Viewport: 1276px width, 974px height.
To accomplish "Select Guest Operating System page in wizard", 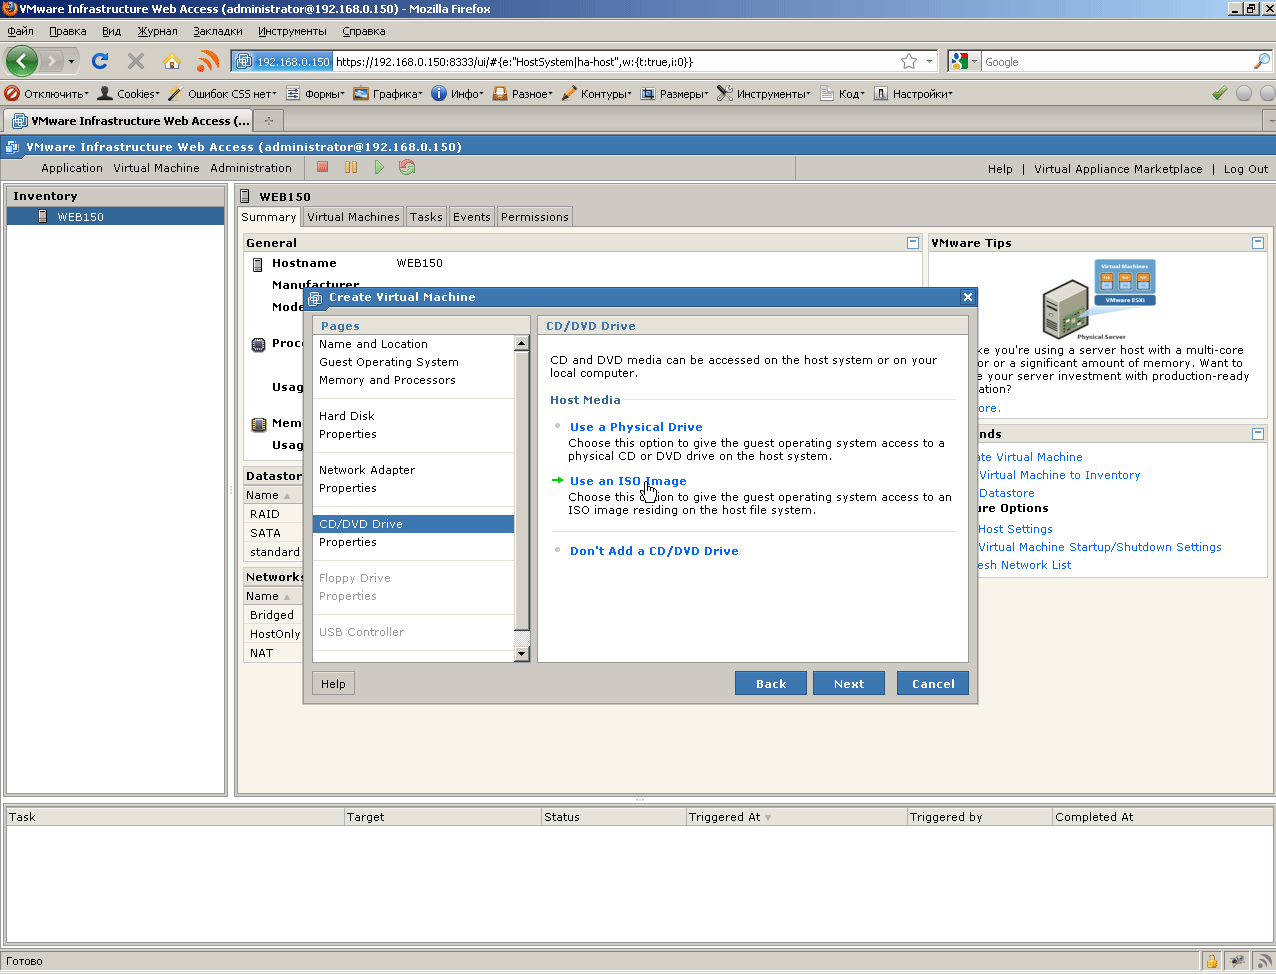I will (x=389, y=362).
